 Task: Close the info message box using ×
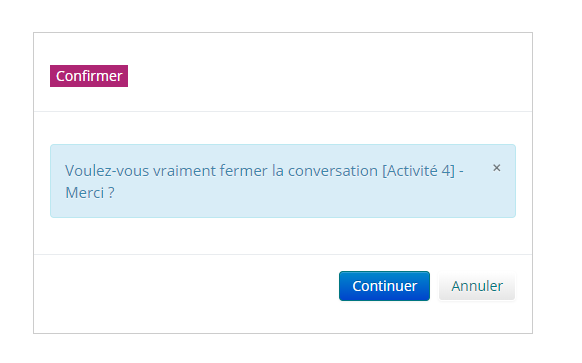[x=497, y=168]
